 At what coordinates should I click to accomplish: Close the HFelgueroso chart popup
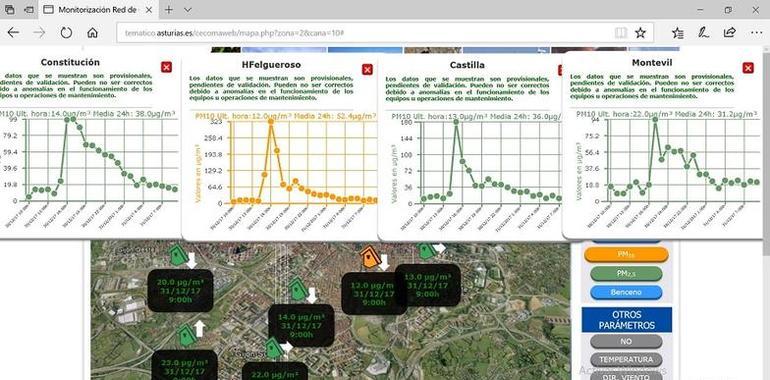coord(367,70)
